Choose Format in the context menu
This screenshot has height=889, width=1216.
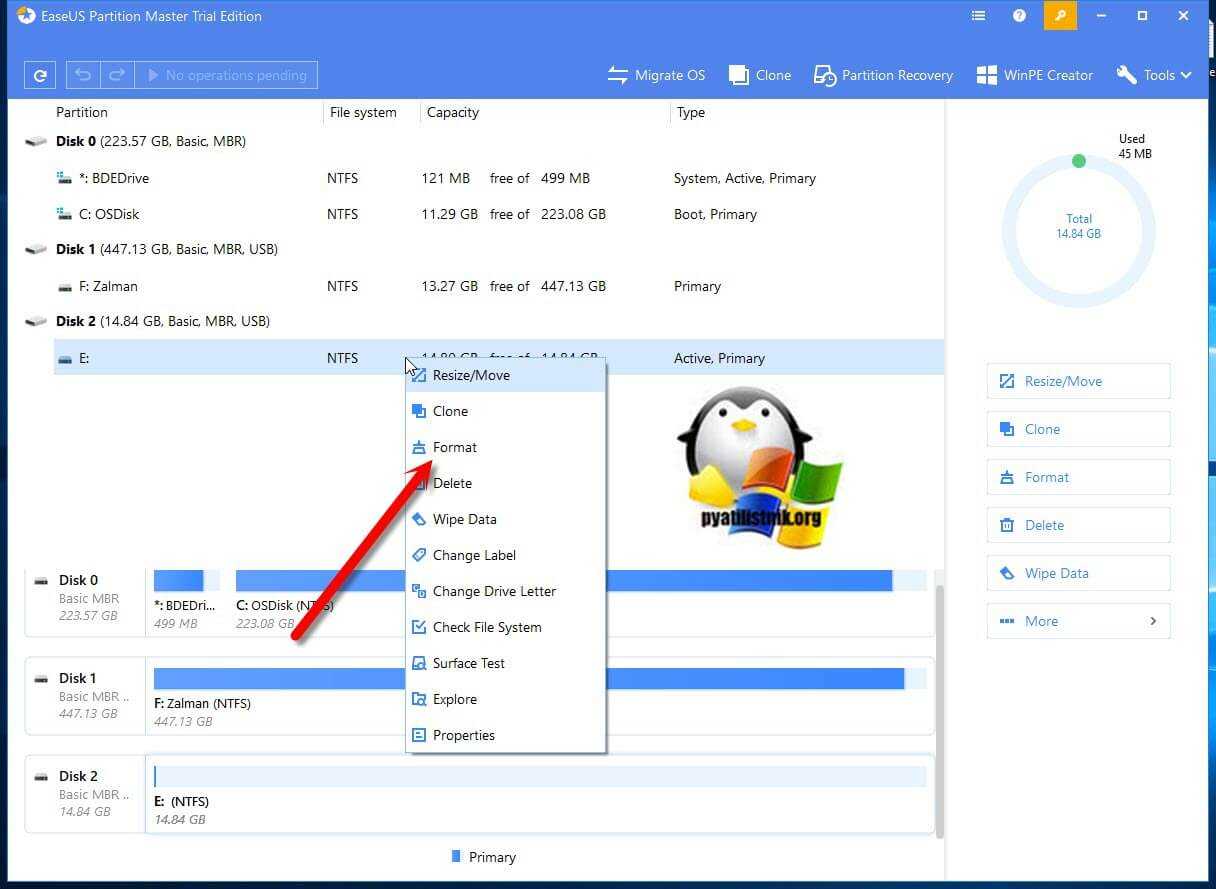[x=505, y=447]
